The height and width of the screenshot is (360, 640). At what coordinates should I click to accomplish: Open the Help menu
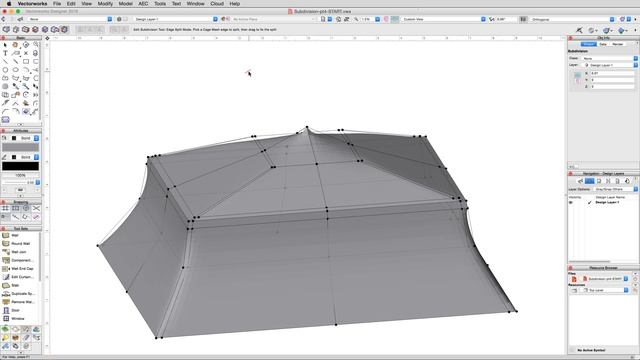coord(235,4)
